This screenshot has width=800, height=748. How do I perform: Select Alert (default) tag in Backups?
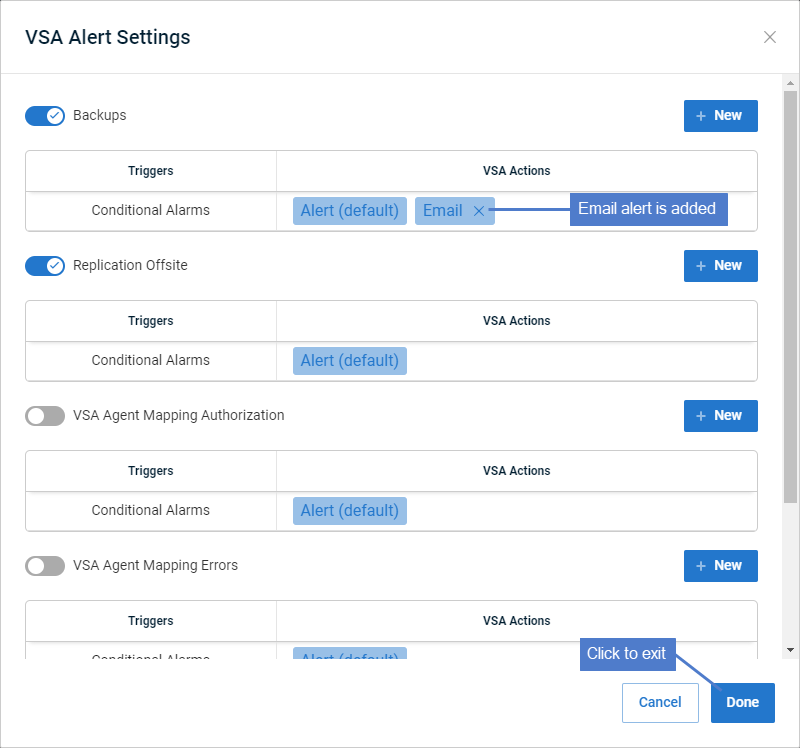[x=349, y=211]
